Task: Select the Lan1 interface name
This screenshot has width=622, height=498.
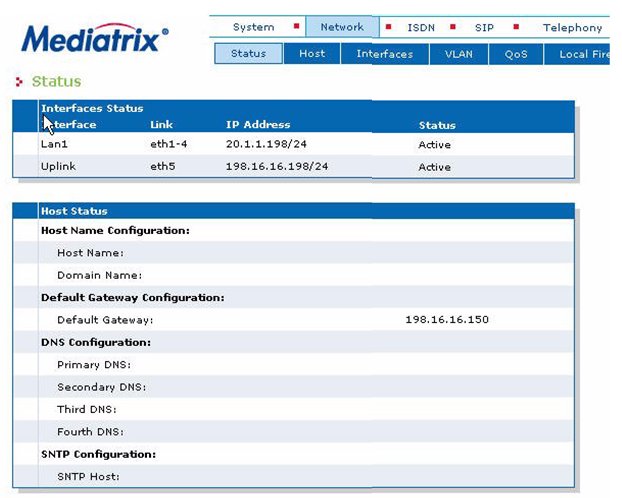Action: coord(54,144)
